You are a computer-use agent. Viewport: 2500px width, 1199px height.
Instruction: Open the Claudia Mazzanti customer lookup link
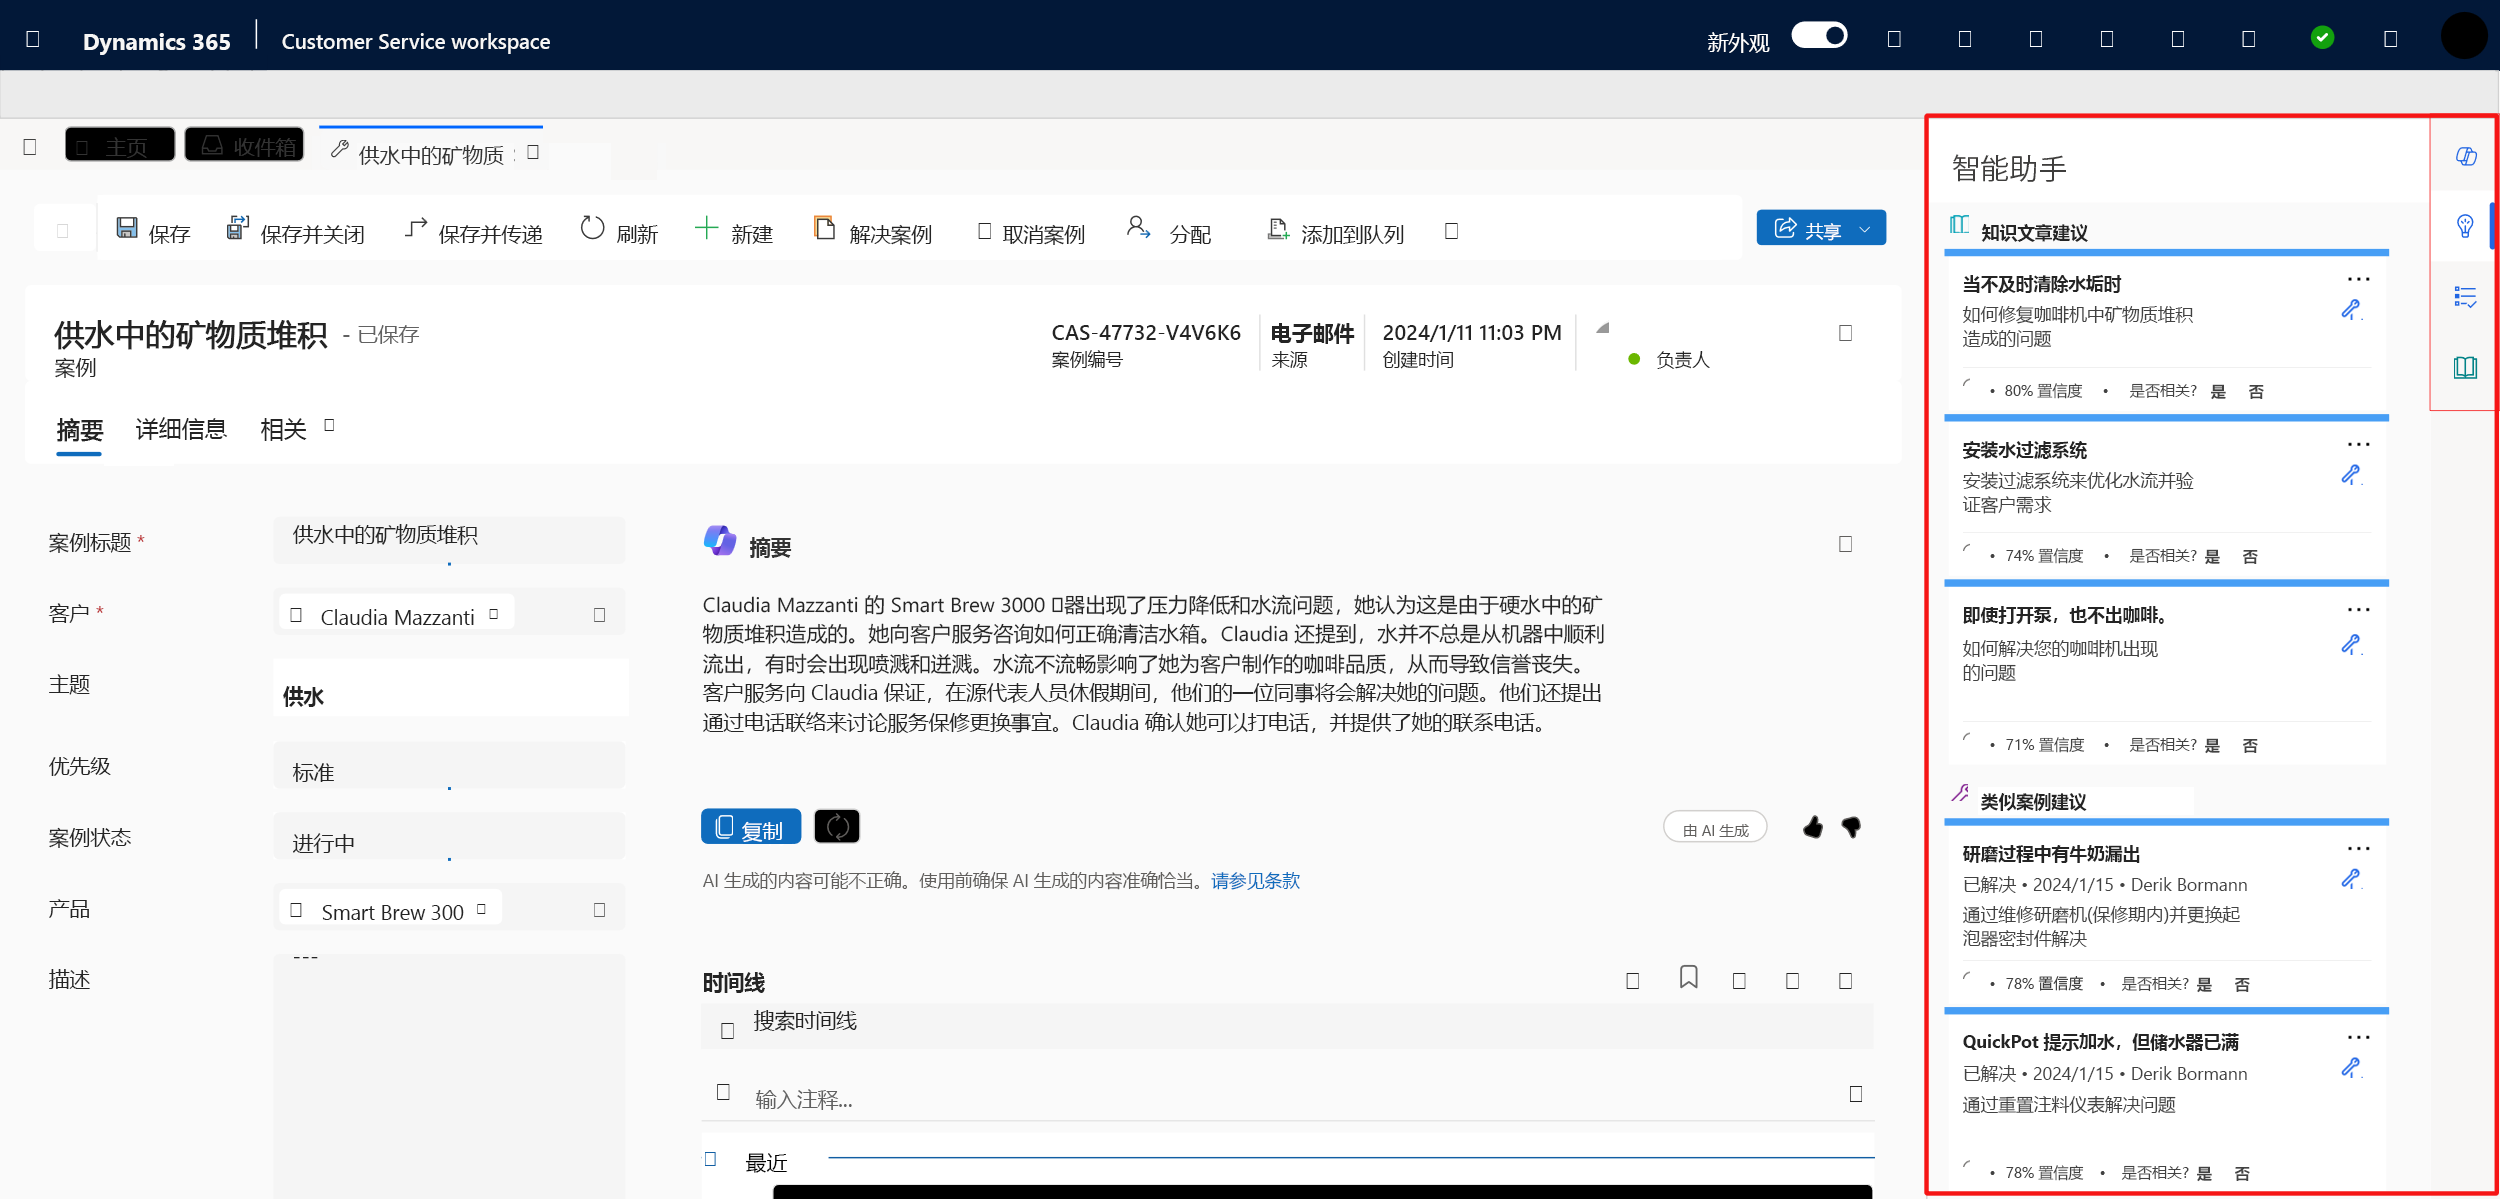(397, 617)
